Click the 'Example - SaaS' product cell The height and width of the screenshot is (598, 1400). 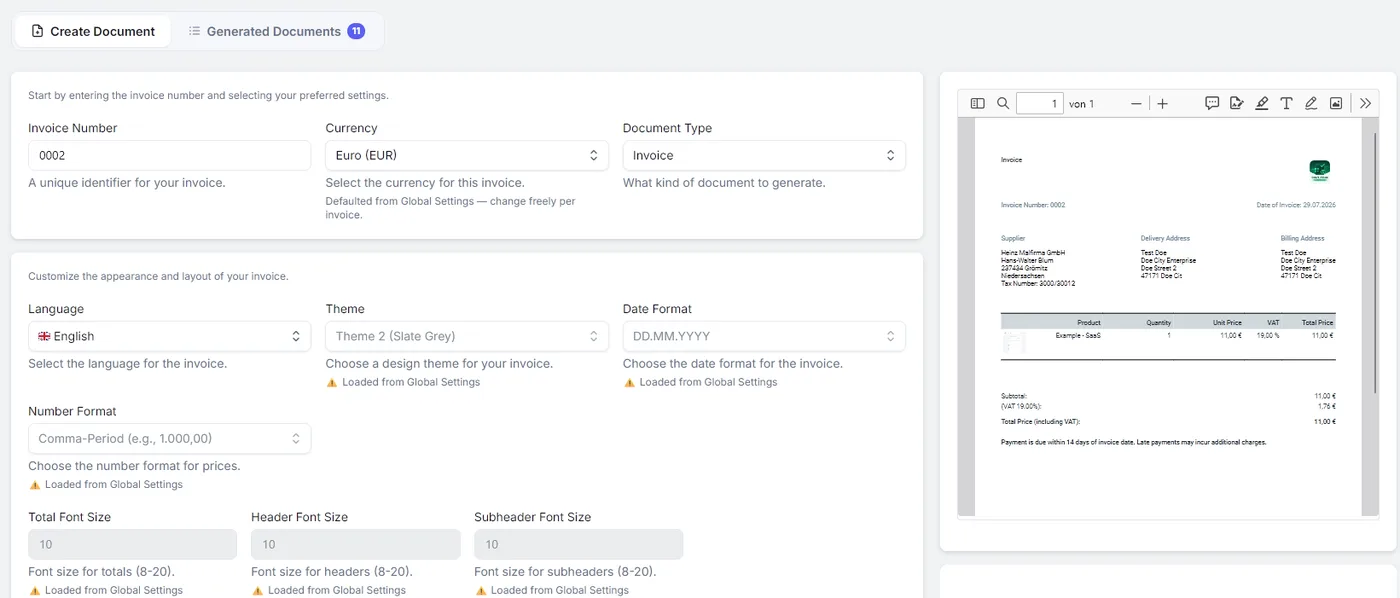(x=1078, y=336)
